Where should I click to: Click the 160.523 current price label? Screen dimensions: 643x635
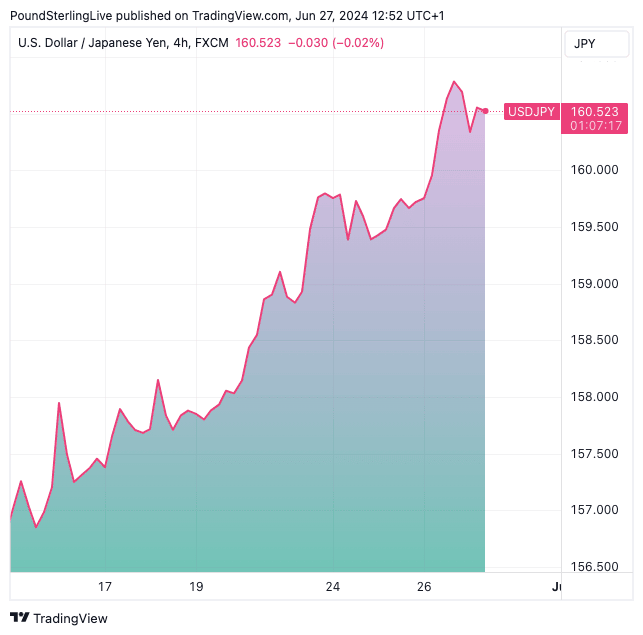tap(594, 111)
